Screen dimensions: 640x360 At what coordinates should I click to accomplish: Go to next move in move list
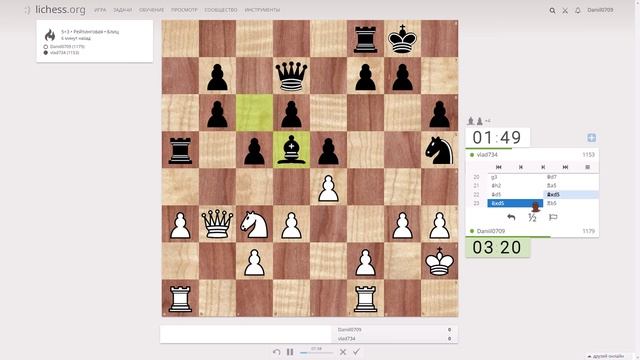[543, 167]
